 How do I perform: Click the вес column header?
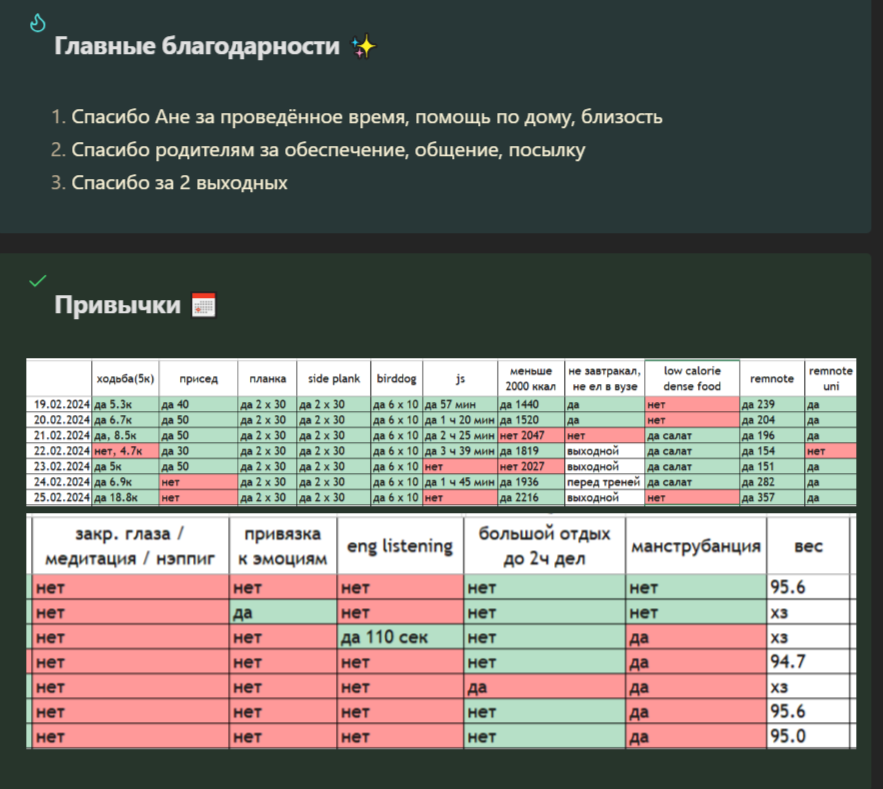coord(808,546)
